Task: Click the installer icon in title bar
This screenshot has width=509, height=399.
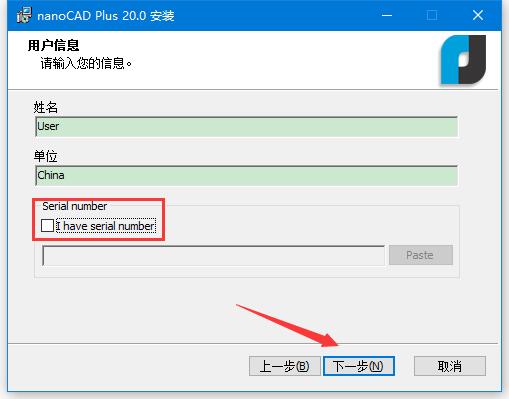Action: click(24, 15)
